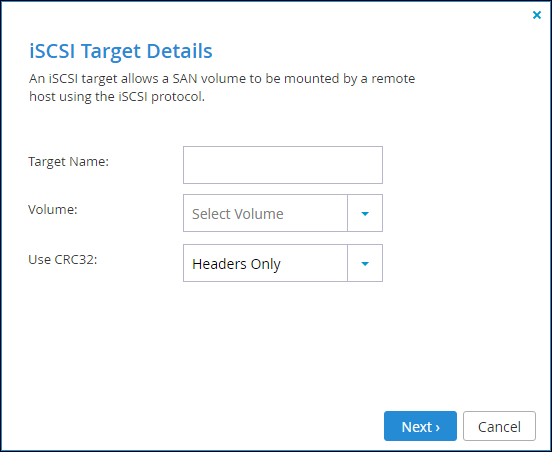Click the 'host using the iSCSI protocol' text
The image size is (552, 452).
click(117, 96)
